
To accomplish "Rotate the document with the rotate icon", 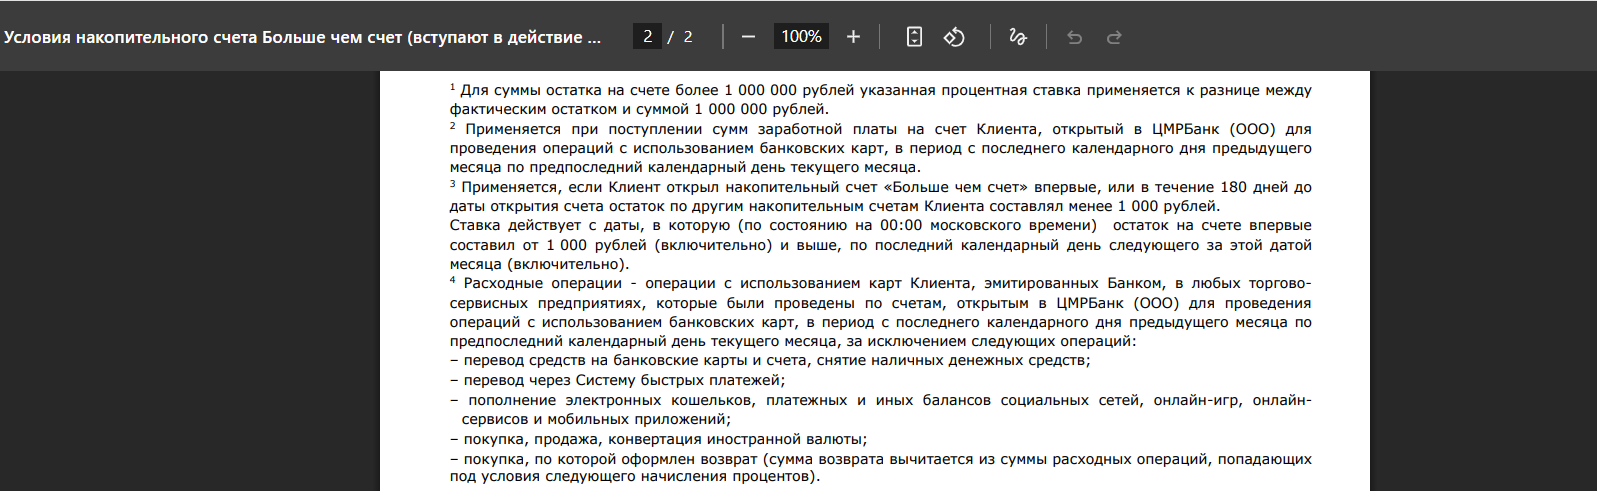I will pos(954,37).
